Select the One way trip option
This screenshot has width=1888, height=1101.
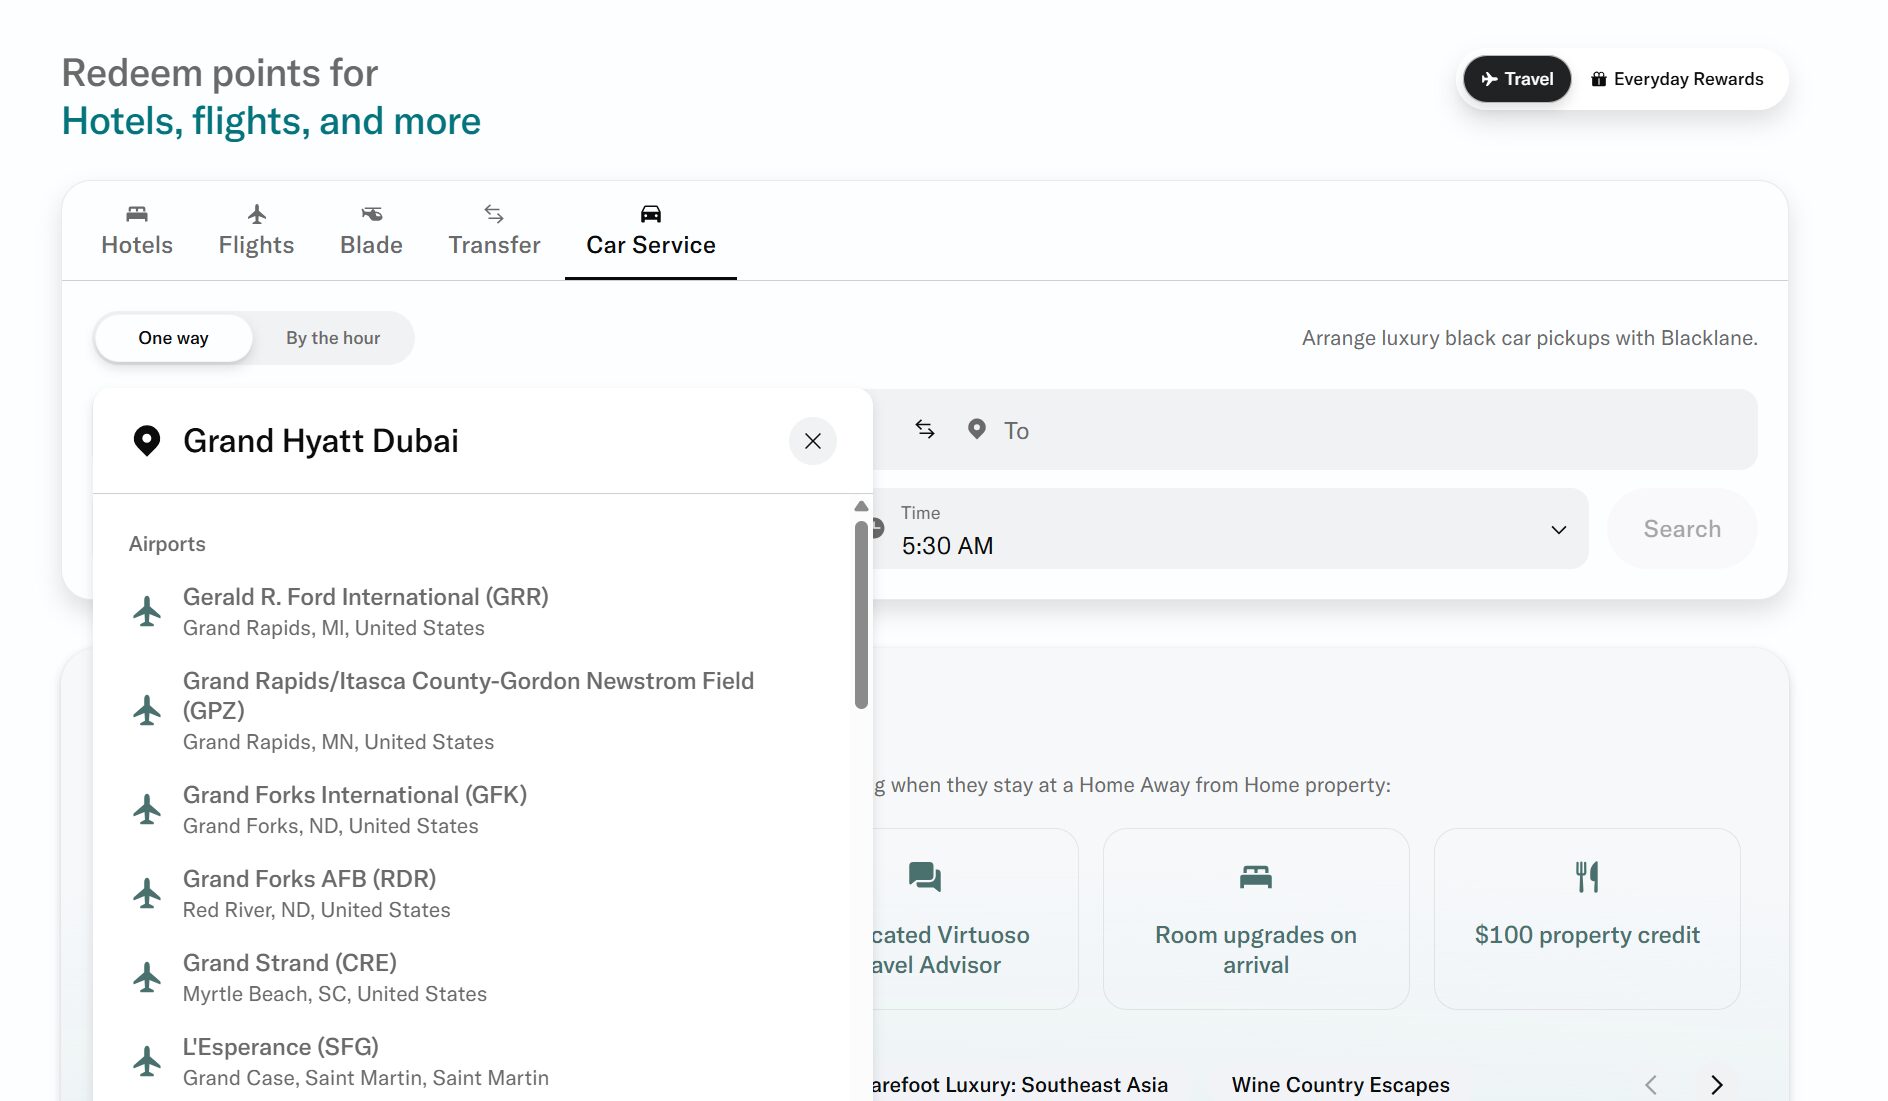(173, 338)
